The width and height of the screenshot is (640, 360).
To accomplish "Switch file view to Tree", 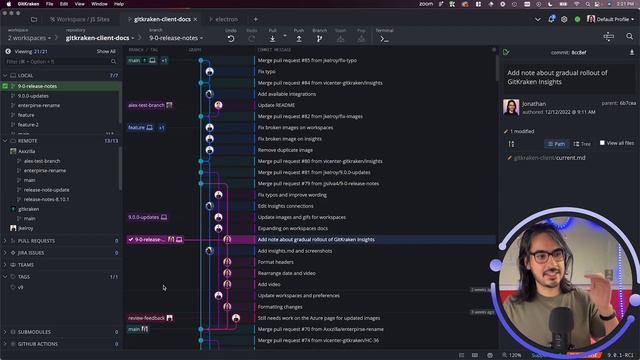I will pyautogui.click(x=582, y=144).
